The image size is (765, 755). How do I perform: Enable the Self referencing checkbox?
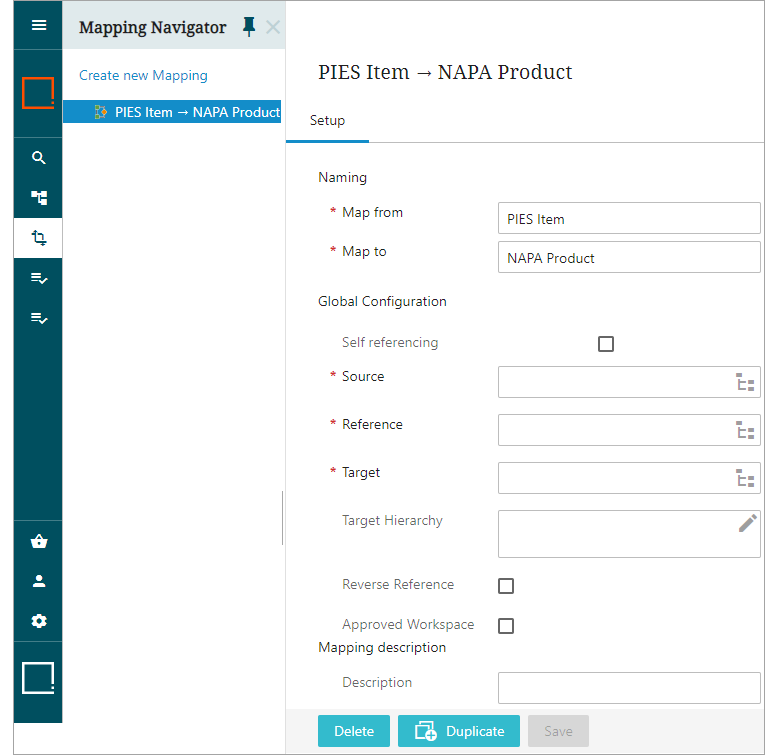(x=605, y=344)
